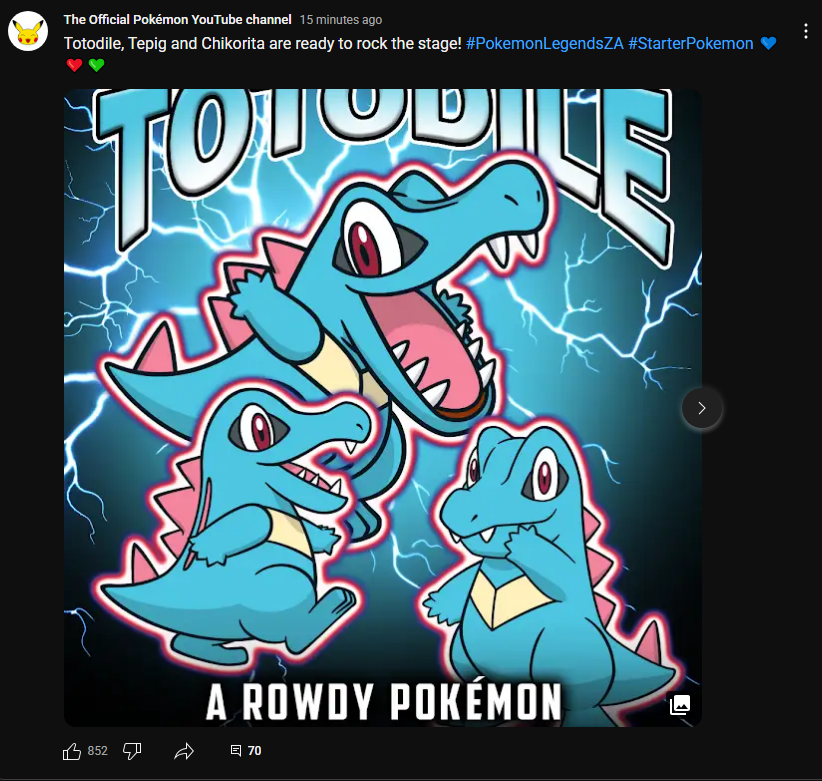Open the #PokemonLegendsZA hashtag
Screen dimensions: 822x781
pos(544,44)
